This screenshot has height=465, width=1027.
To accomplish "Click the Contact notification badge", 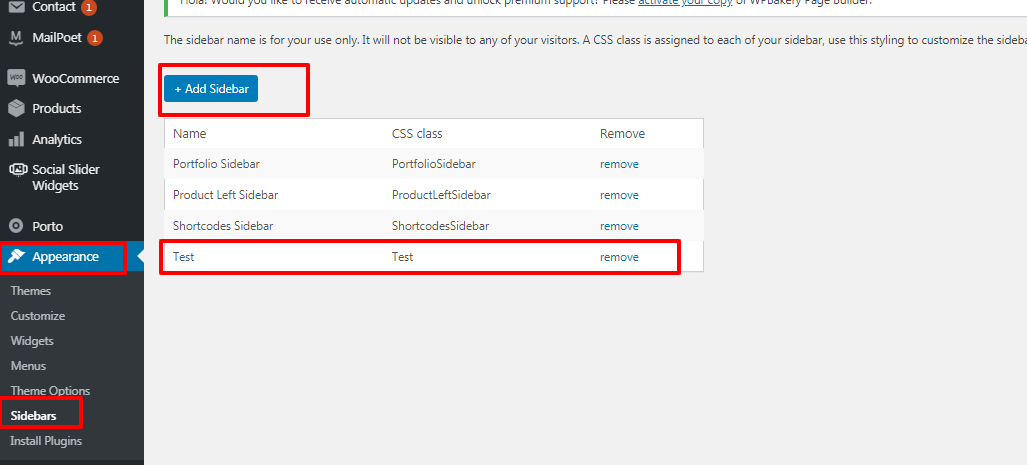I will point(89,8).
